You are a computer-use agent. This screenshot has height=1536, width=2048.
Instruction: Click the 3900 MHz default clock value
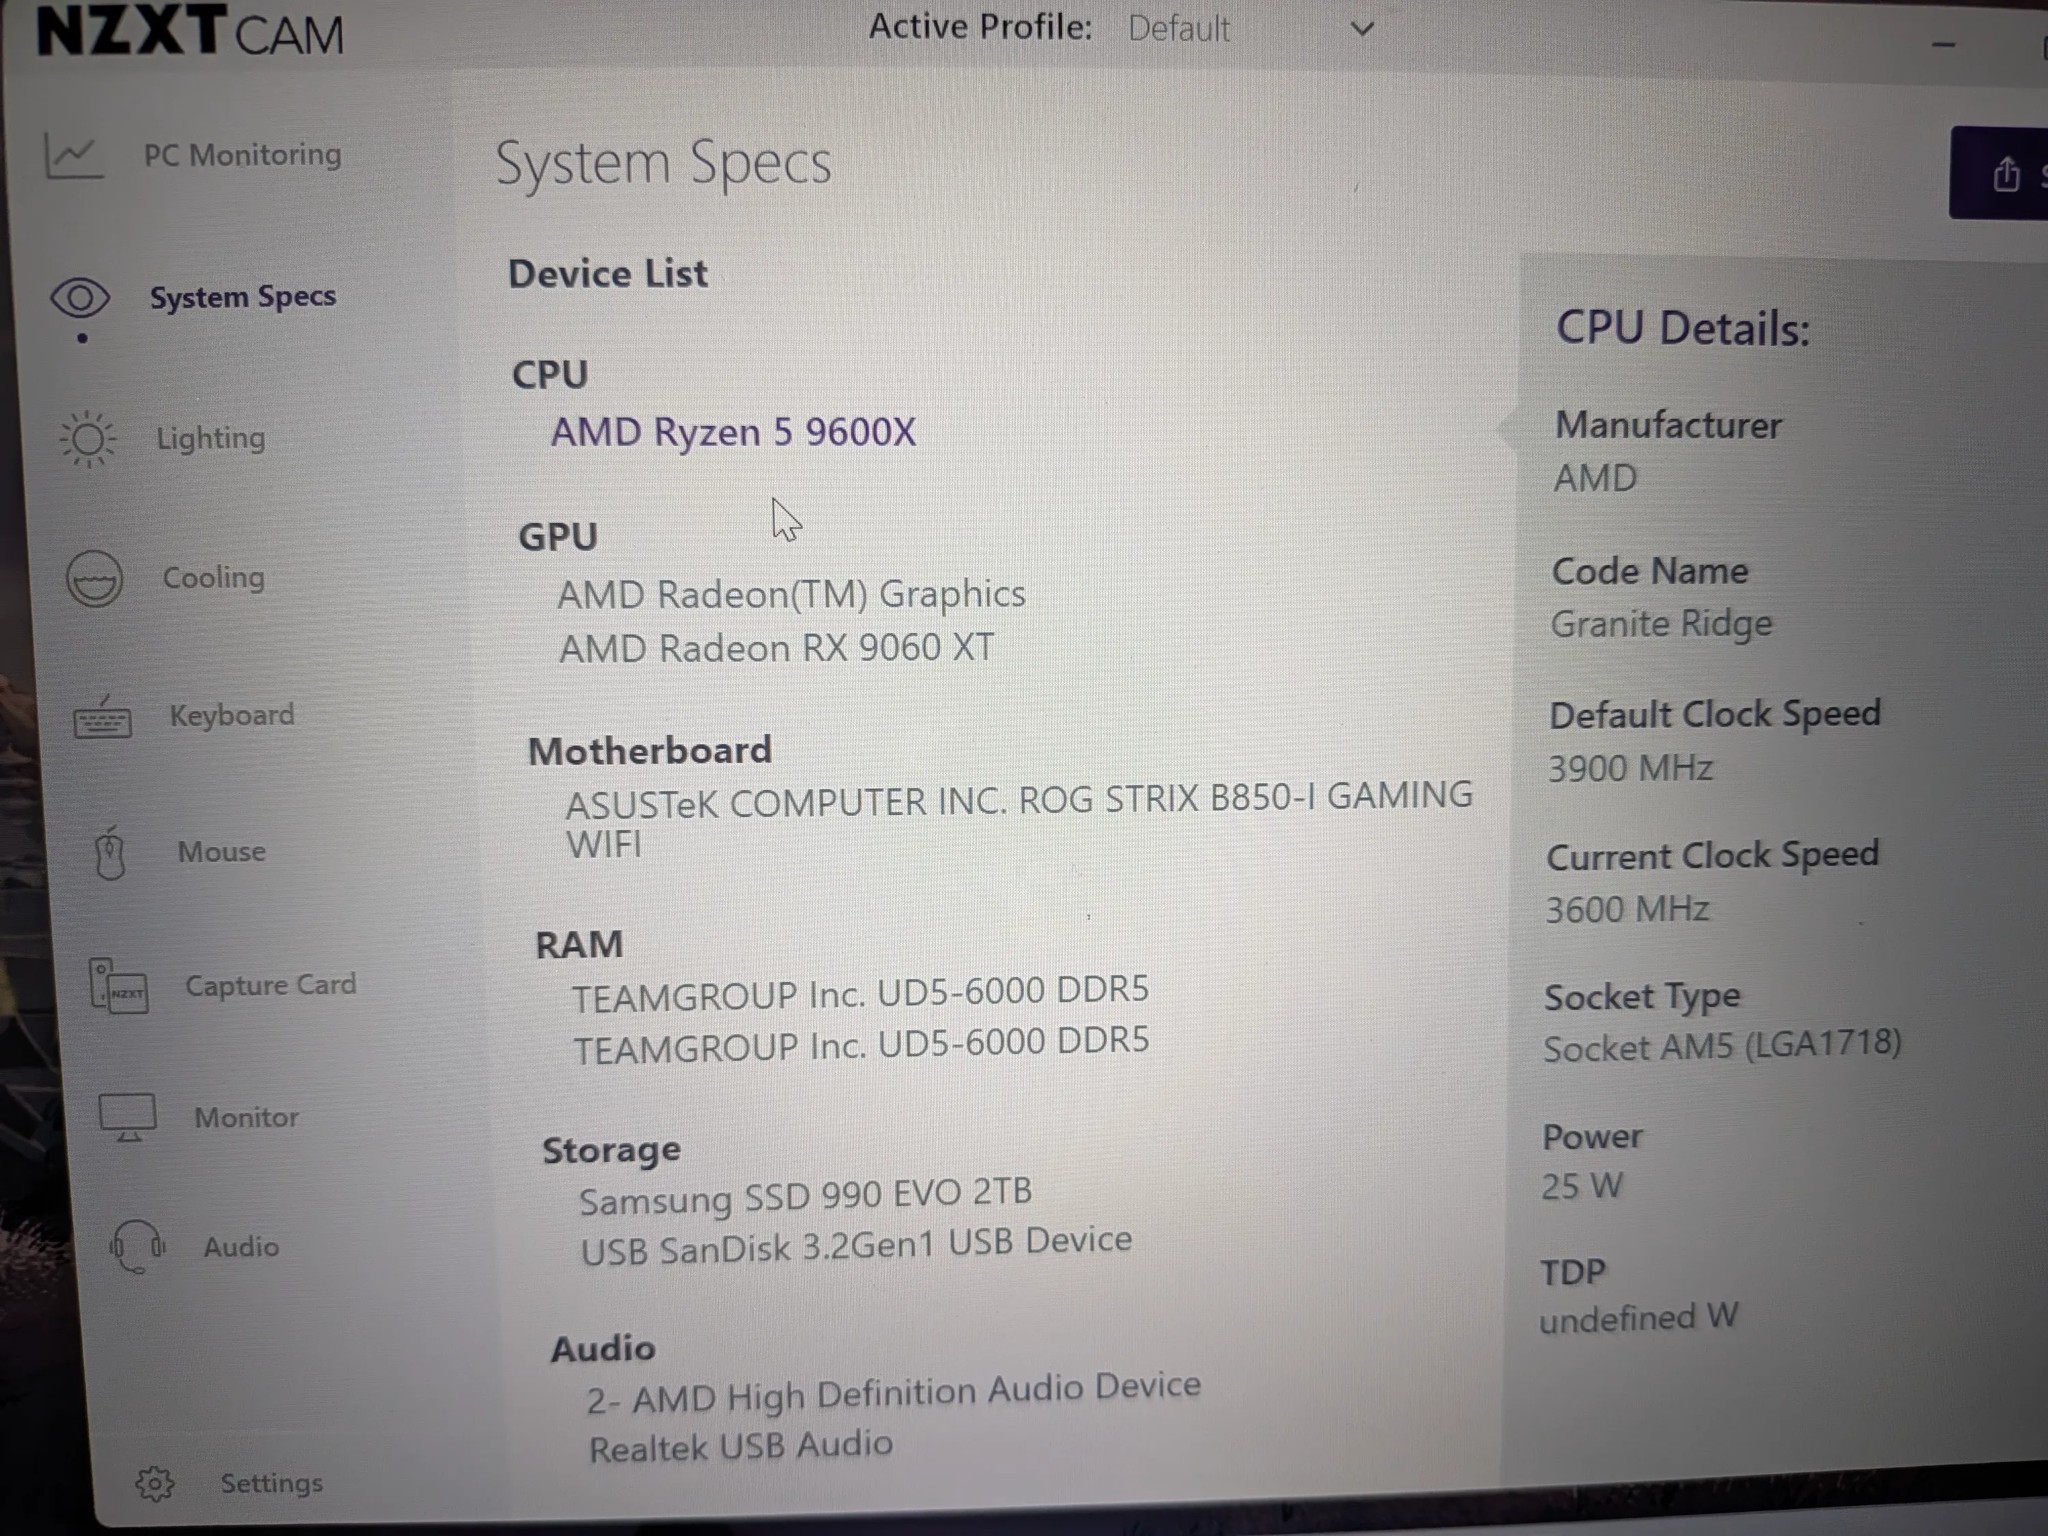[x=1630, y=768]
